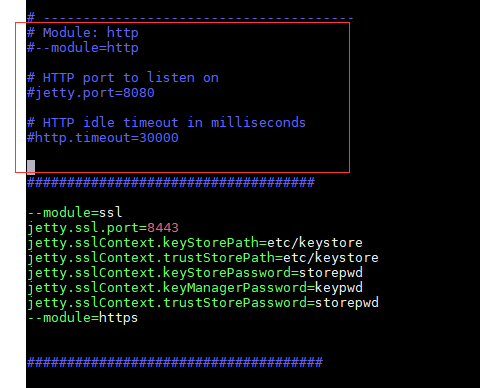
Task: Click the hash separator row below the cursor
Action: point(171,182)
